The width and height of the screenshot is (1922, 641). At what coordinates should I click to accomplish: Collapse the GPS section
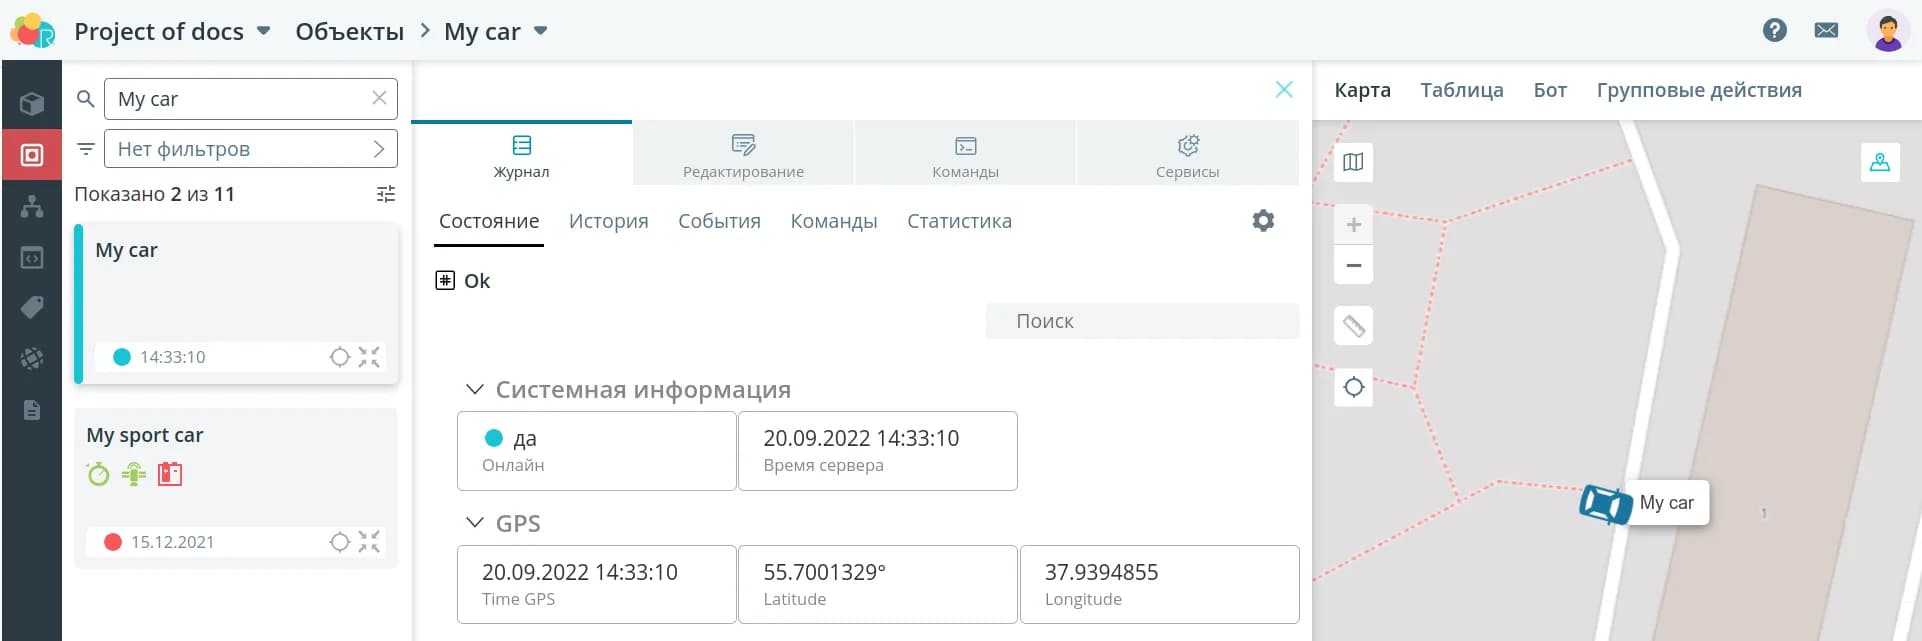coord(475,523)
